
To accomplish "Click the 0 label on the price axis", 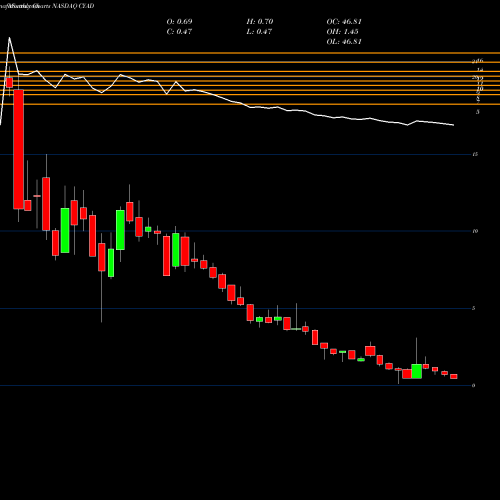I will (474, 386).
